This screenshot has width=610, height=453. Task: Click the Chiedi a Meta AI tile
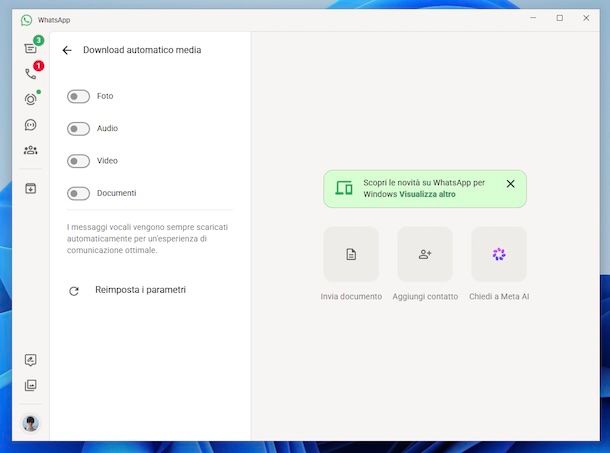(x=499, y=254)
